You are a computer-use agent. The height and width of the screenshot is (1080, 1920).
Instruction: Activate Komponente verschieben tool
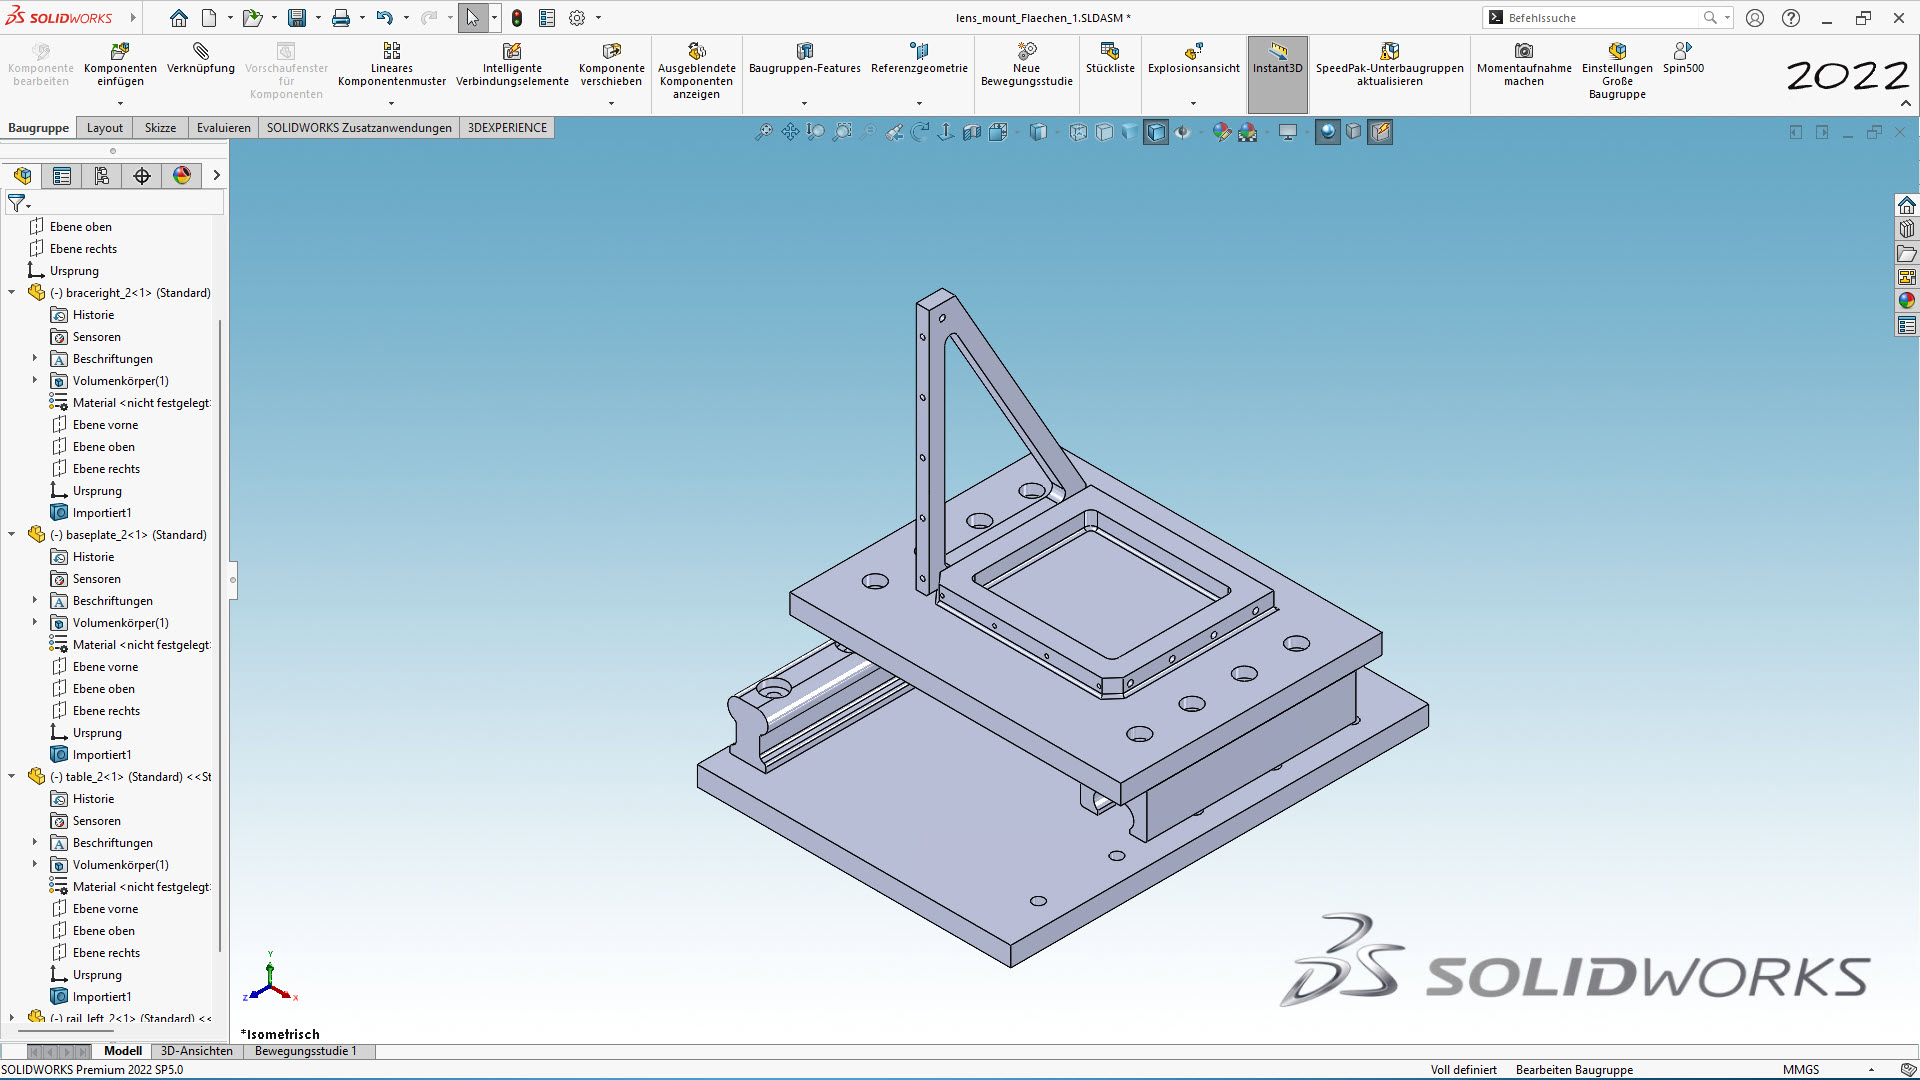click(611, 65)
